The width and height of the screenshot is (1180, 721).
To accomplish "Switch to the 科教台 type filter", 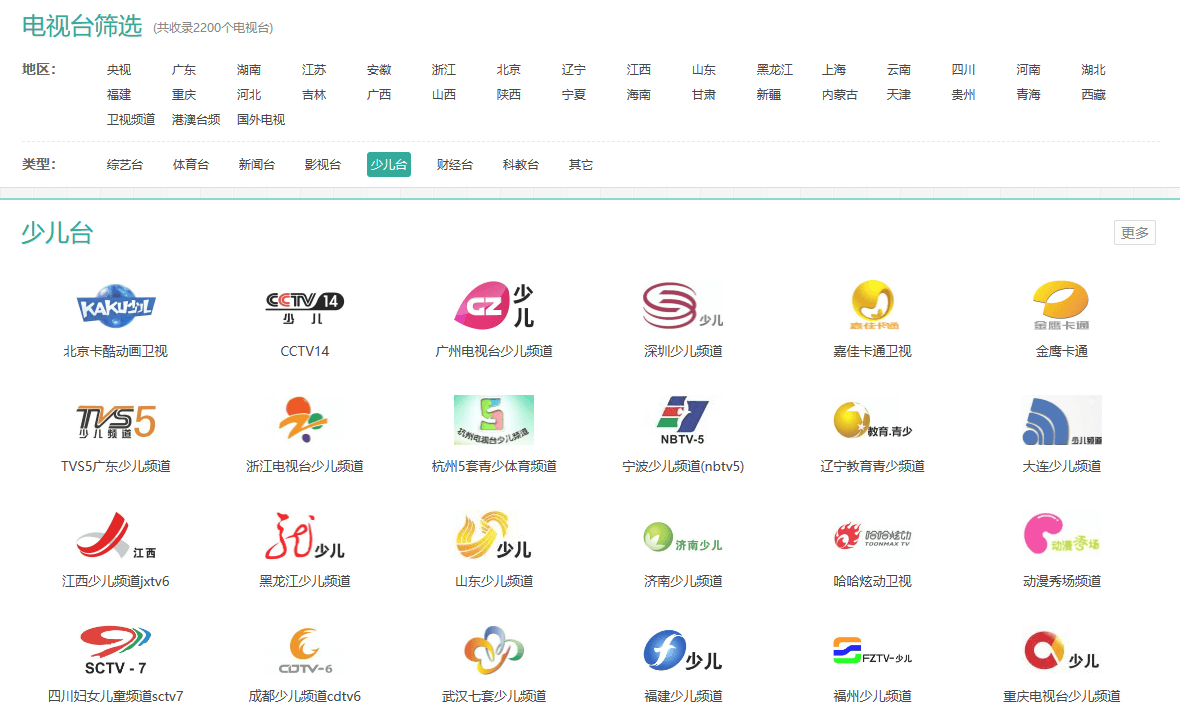I will pos(521,165).
